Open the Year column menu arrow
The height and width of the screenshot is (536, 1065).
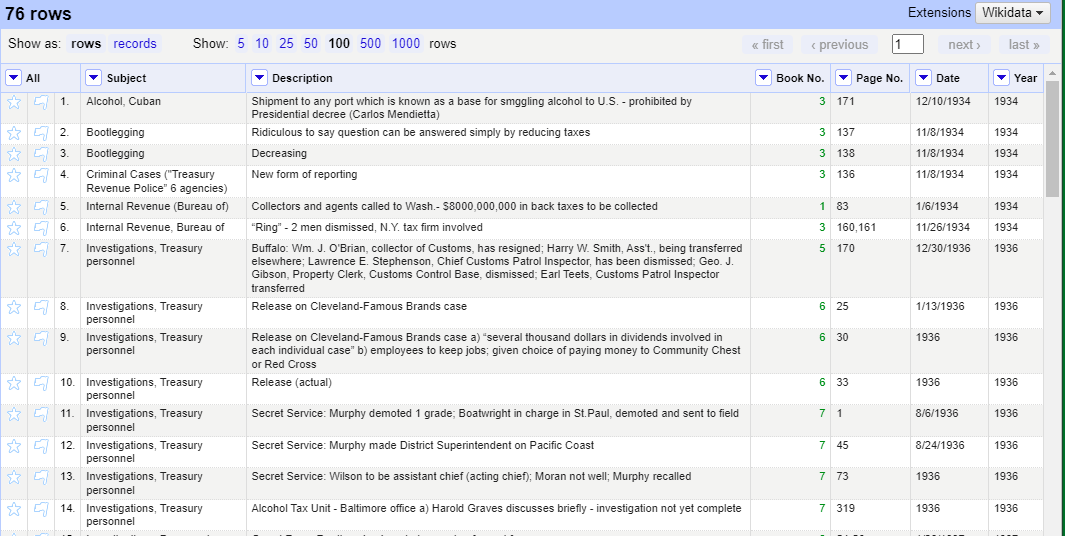click(1000, 78)
